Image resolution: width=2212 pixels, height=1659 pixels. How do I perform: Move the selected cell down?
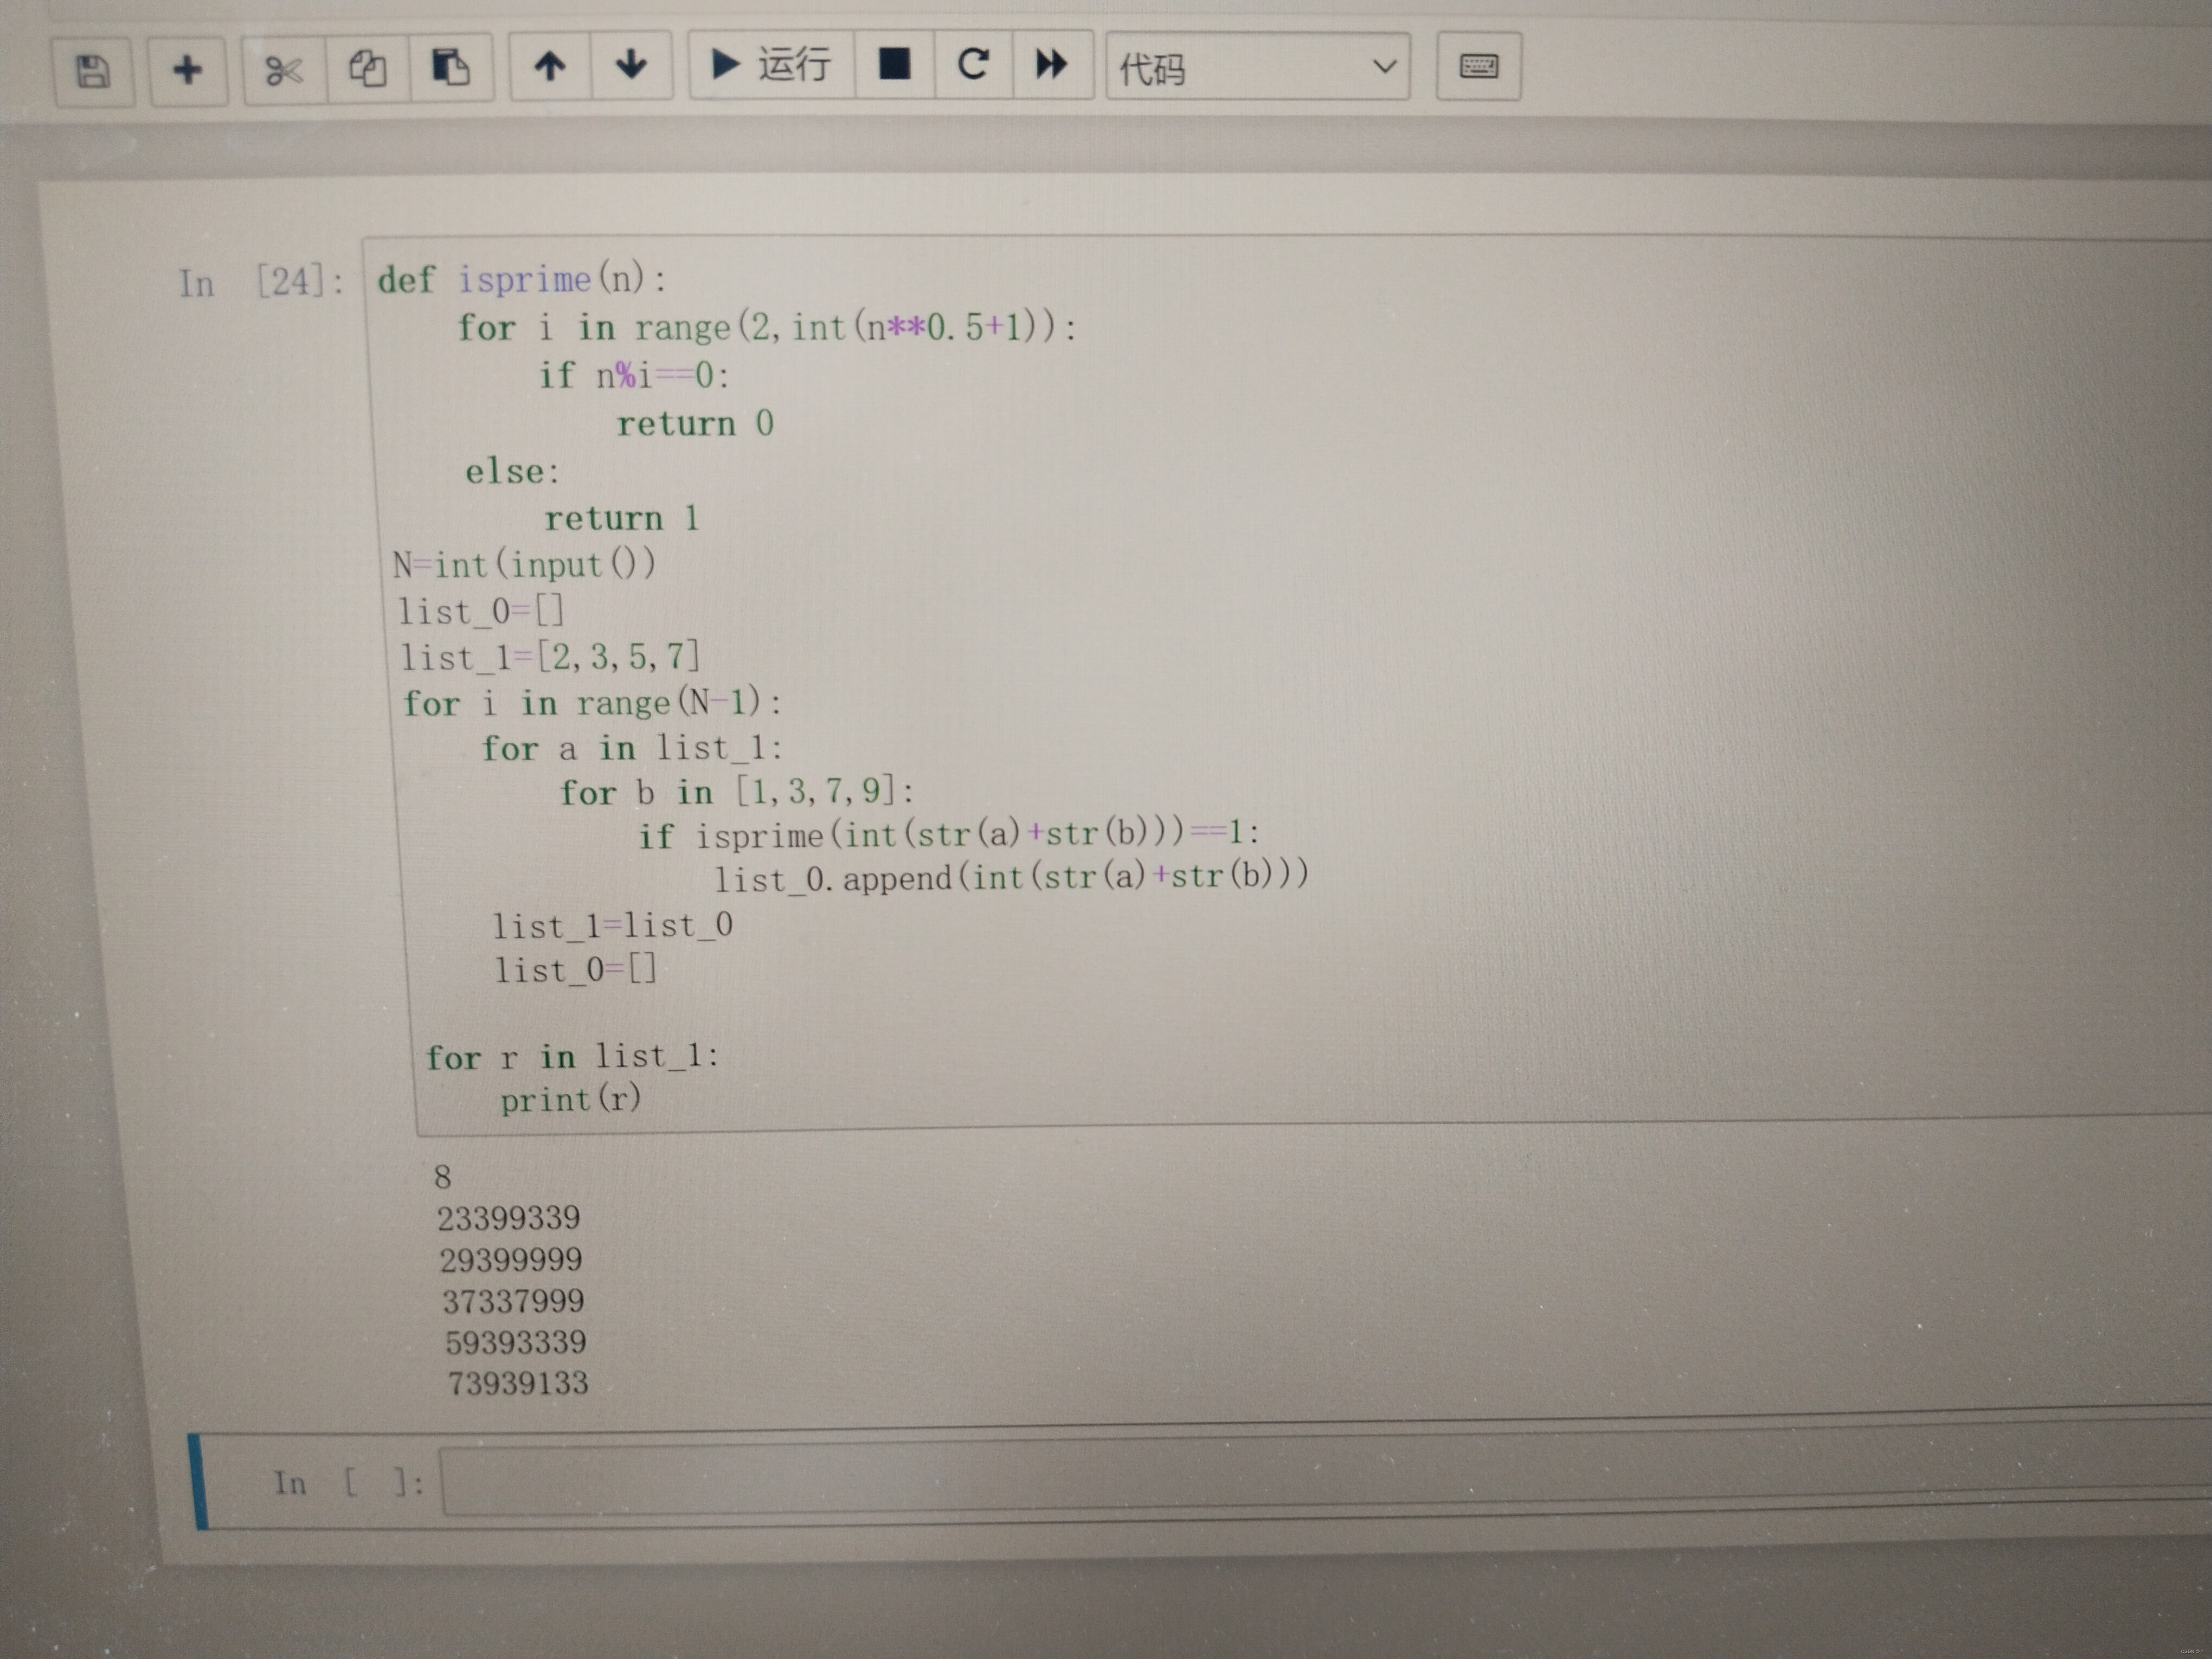click(x=630, y=66)
